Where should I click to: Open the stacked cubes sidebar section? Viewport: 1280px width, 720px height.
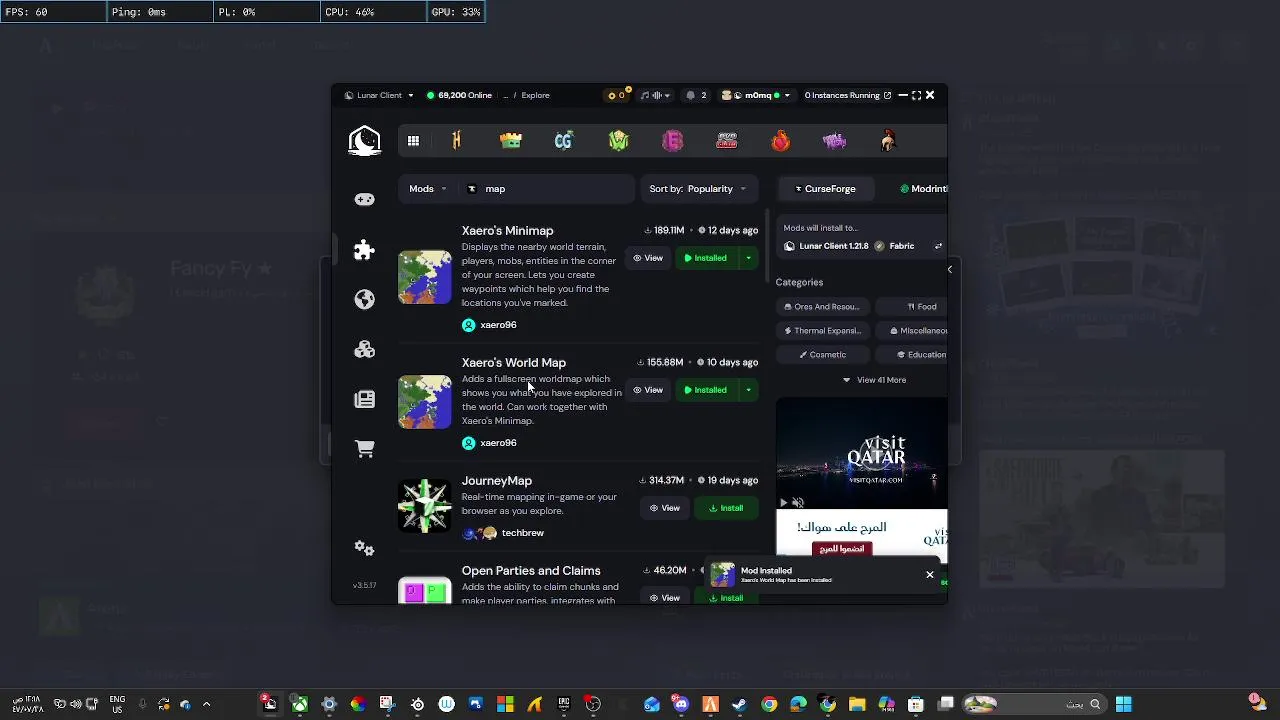(x=364, y=349)
